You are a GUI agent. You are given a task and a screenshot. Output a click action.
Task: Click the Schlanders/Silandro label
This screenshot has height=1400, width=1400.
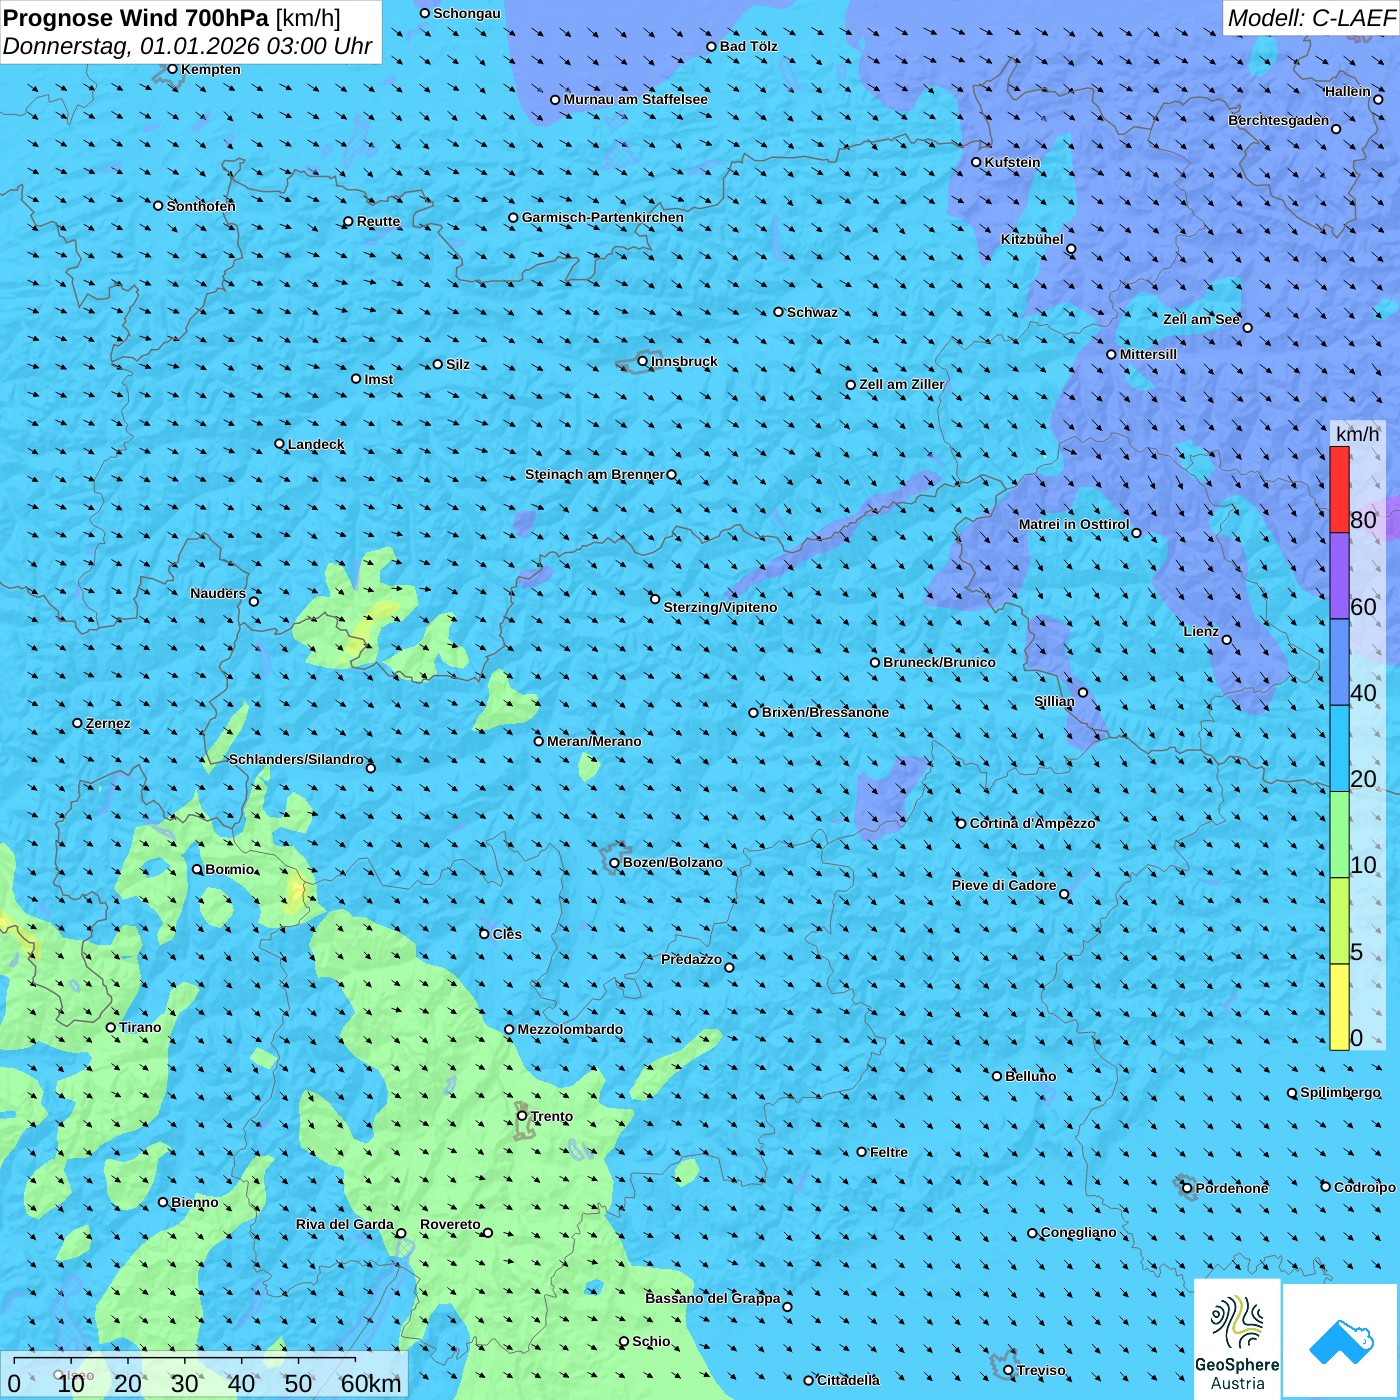pos(296,759)
